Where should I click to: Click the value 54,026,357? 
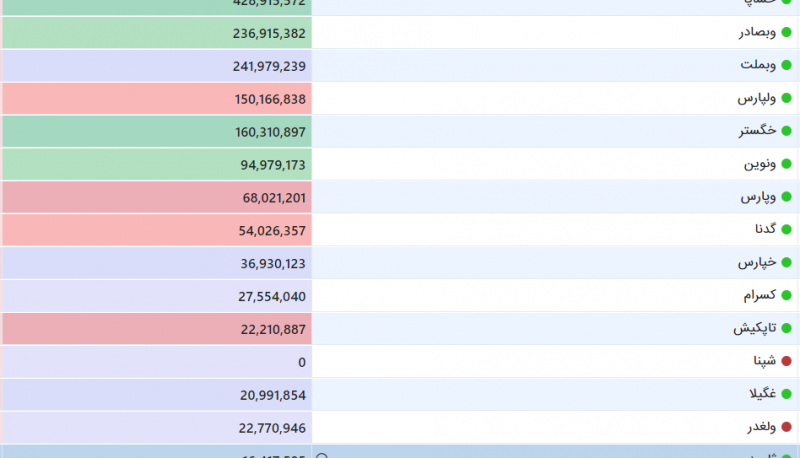point(272,231)
